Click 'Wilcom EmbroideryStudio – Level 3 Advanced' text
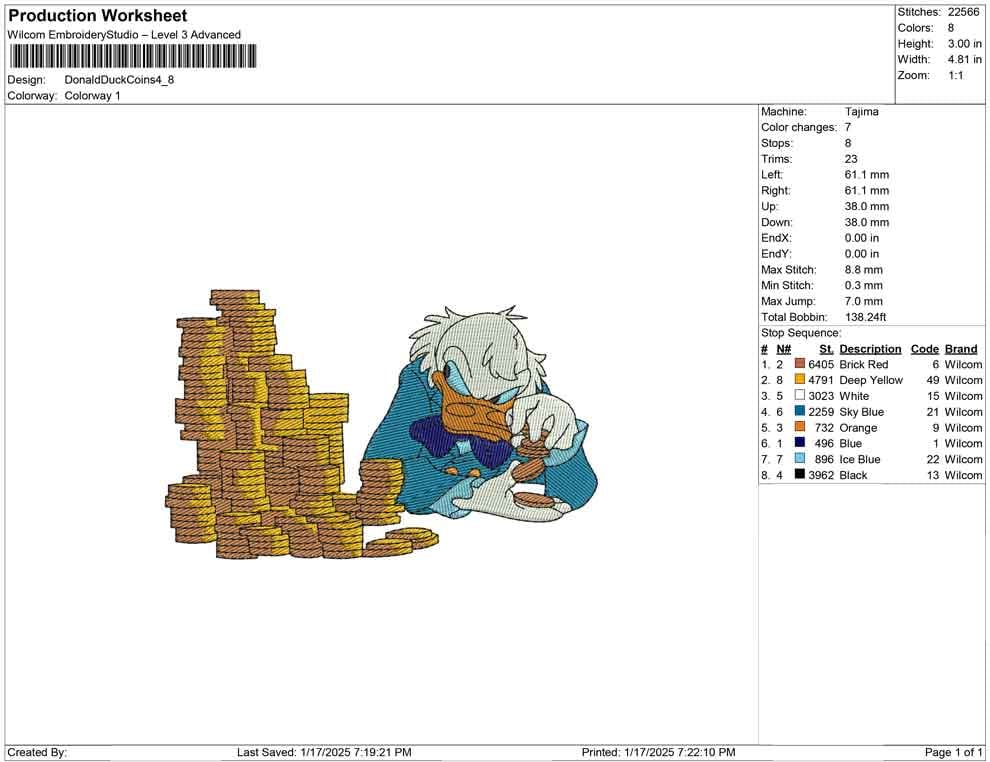 tap(124, 35)
